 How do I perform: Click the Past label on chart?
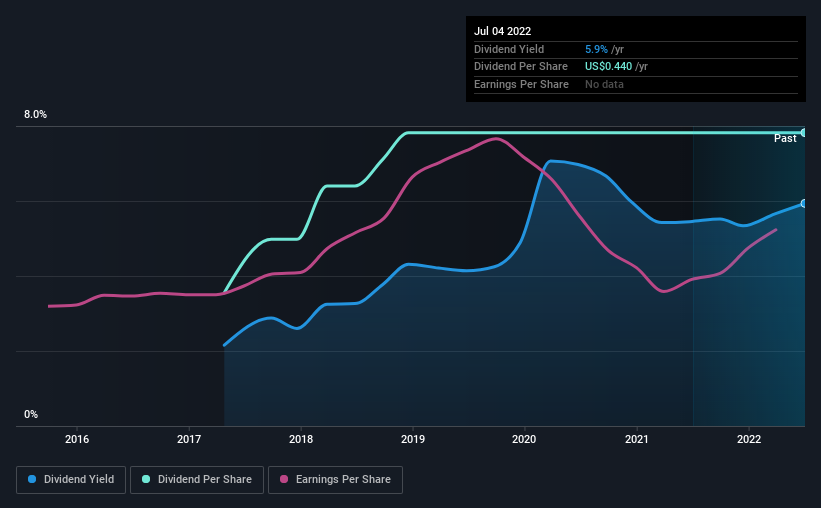pos(785,138)
